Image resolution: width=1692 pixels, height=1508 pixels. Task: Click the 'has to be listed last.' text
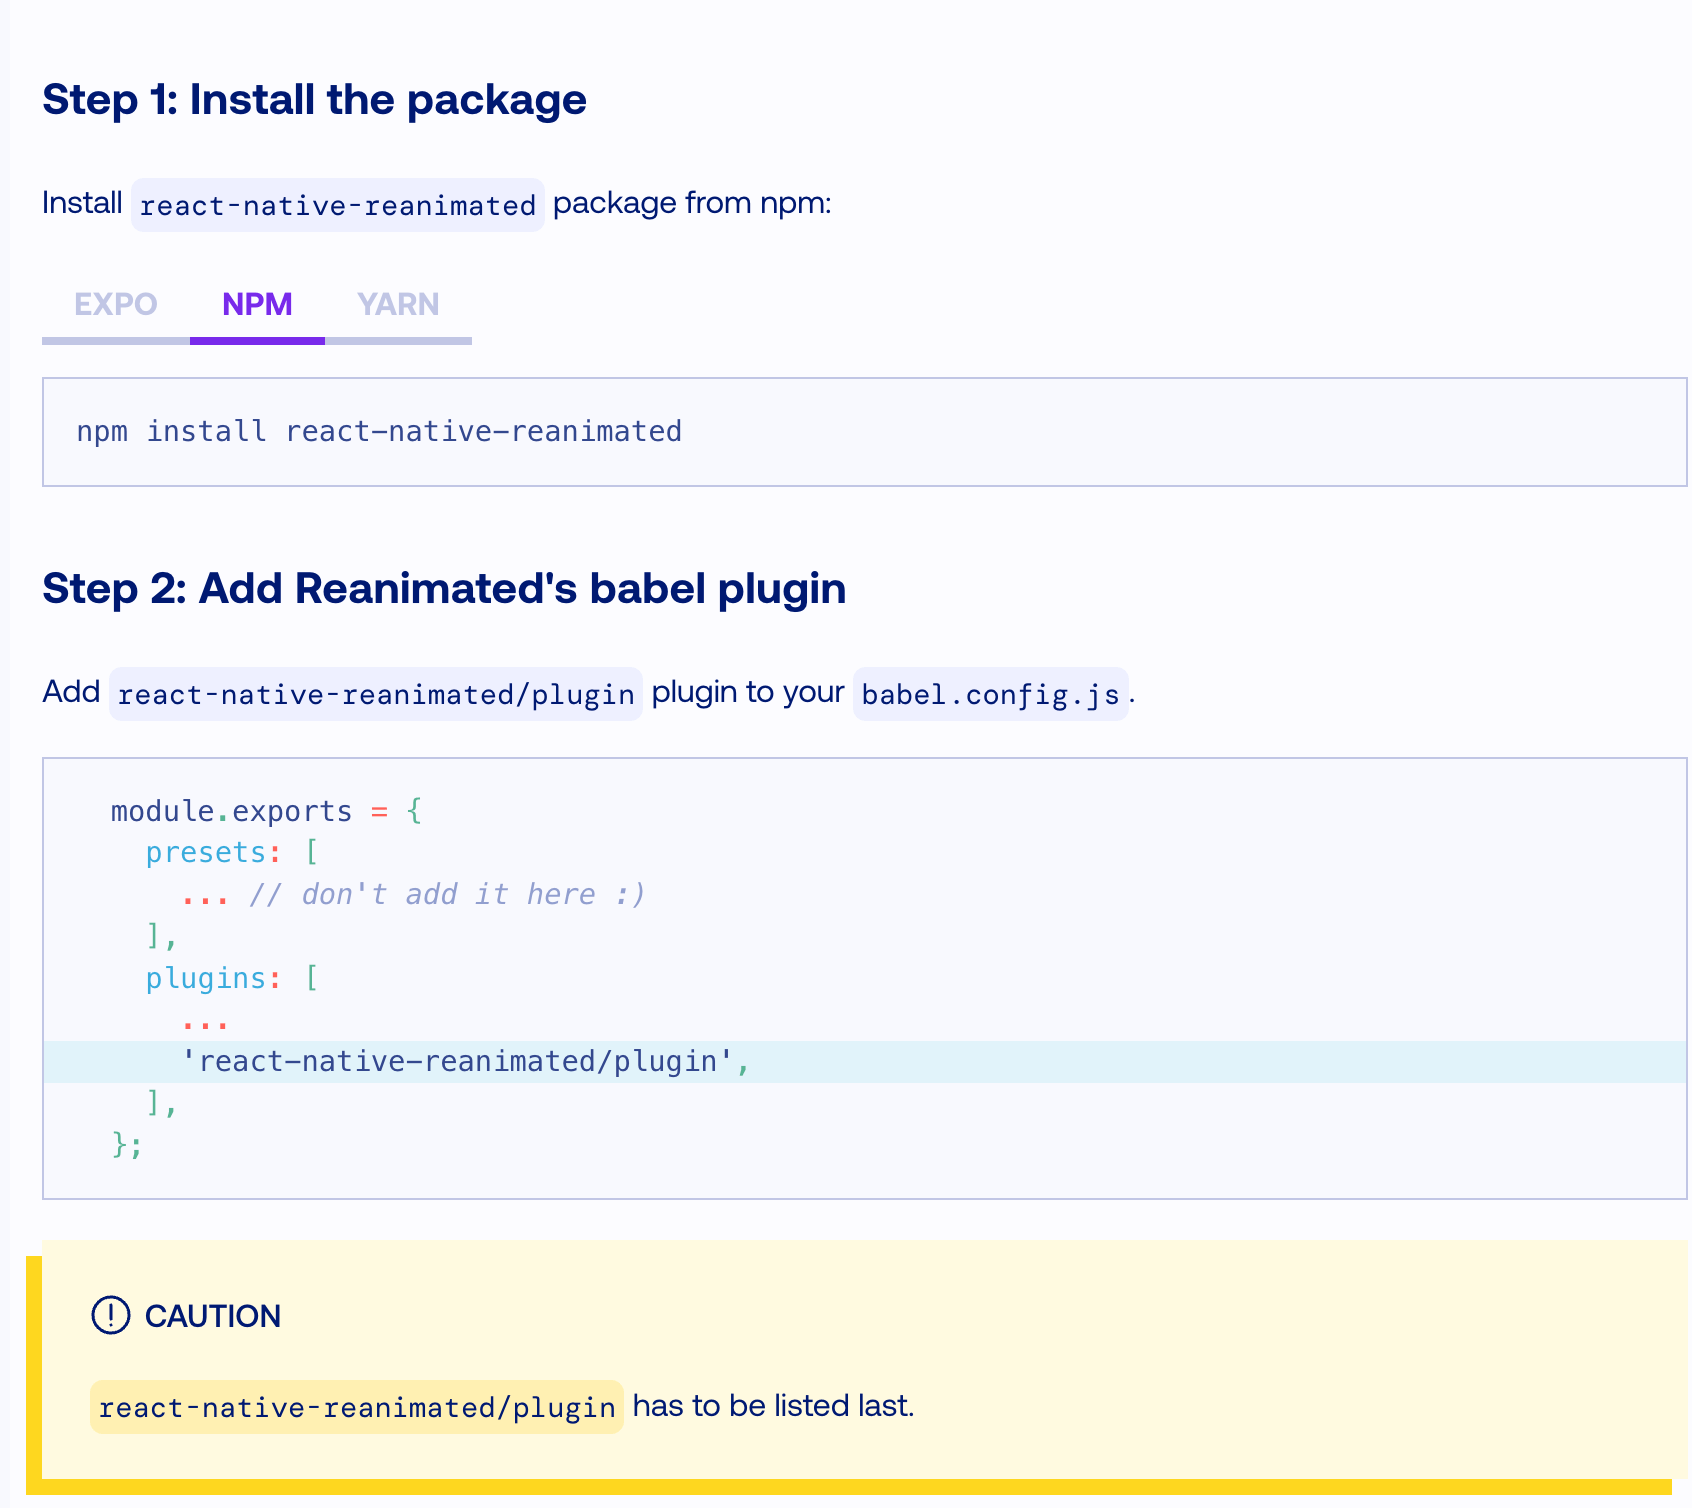coord(774,1406)
